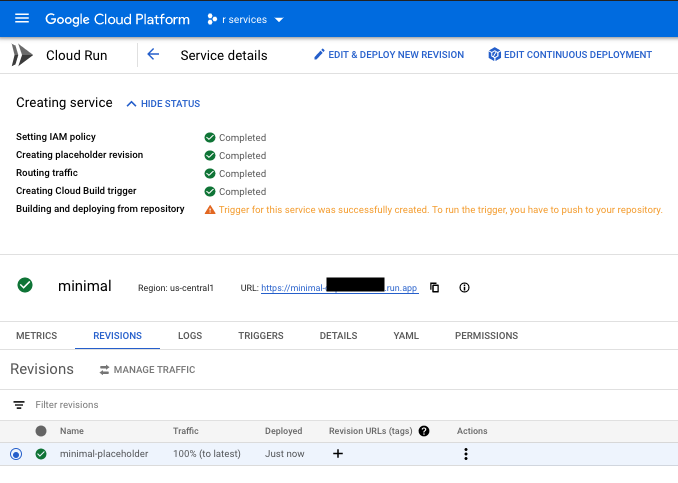This screenshot has height=483, width=678.
Task: Click the minimal-placeholder revision name
Action: coord(104,454)
